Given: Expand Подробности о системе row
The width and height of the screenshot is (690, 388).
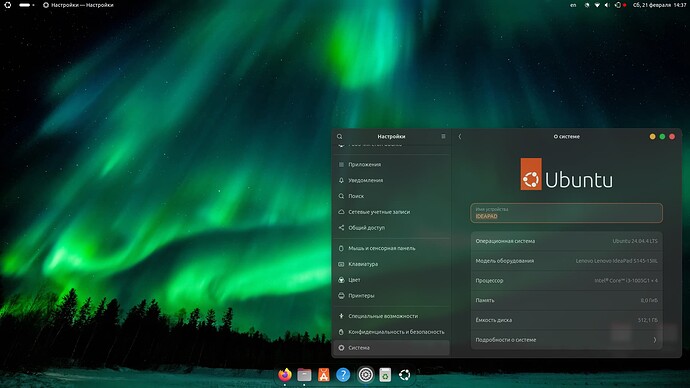Looking at the screenshot, I should pos(566,340).
